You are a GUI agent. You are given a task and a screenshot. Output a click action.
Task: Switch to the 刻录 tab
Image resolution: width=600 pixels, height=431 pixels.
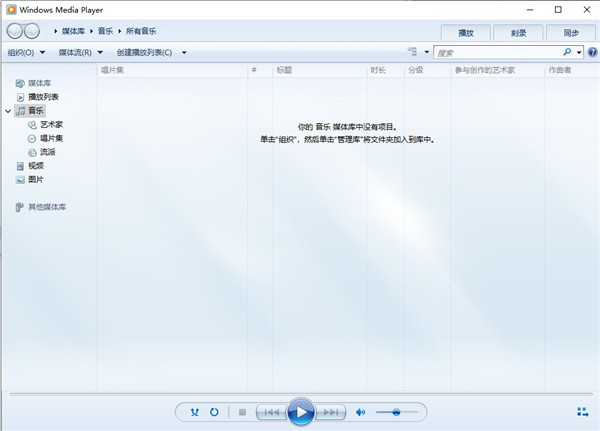(x=518, y=33)
